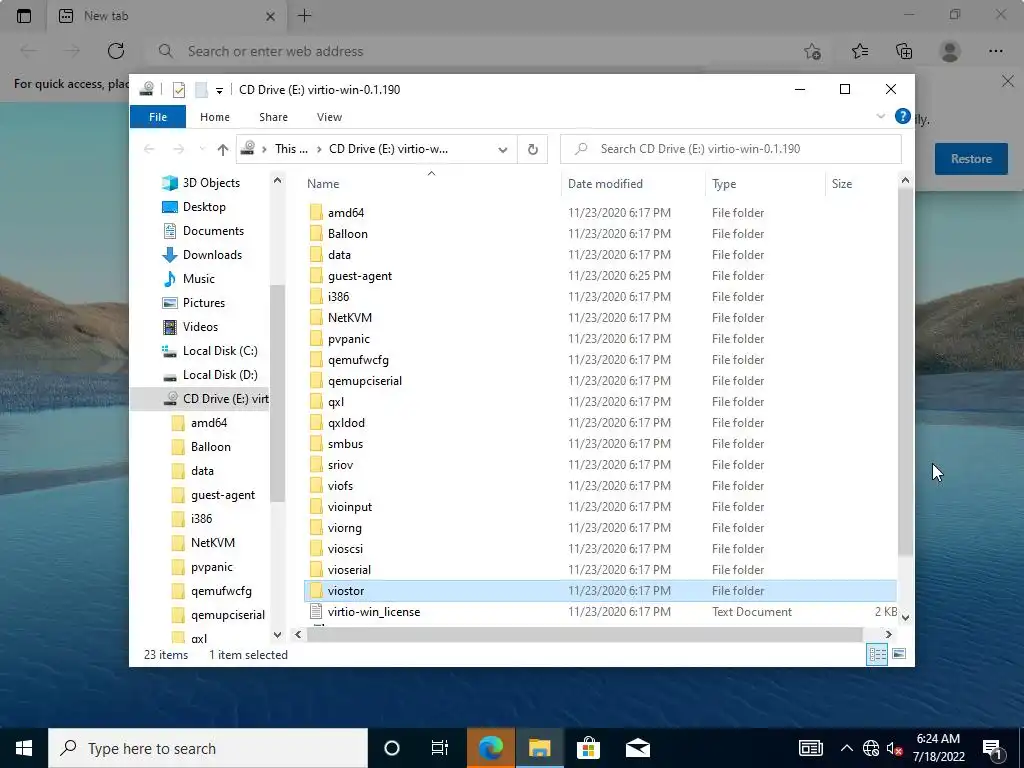
Task: Select 3D Objects in the navigation pane
Action: pos(210,183)
